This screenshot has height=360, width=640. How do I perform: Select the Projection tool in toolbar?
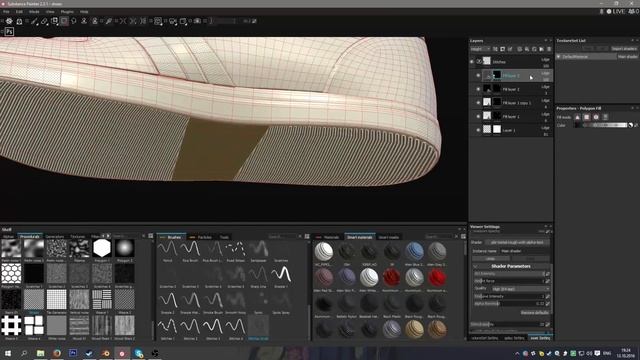pyautogui.click(x=54, y=21)
